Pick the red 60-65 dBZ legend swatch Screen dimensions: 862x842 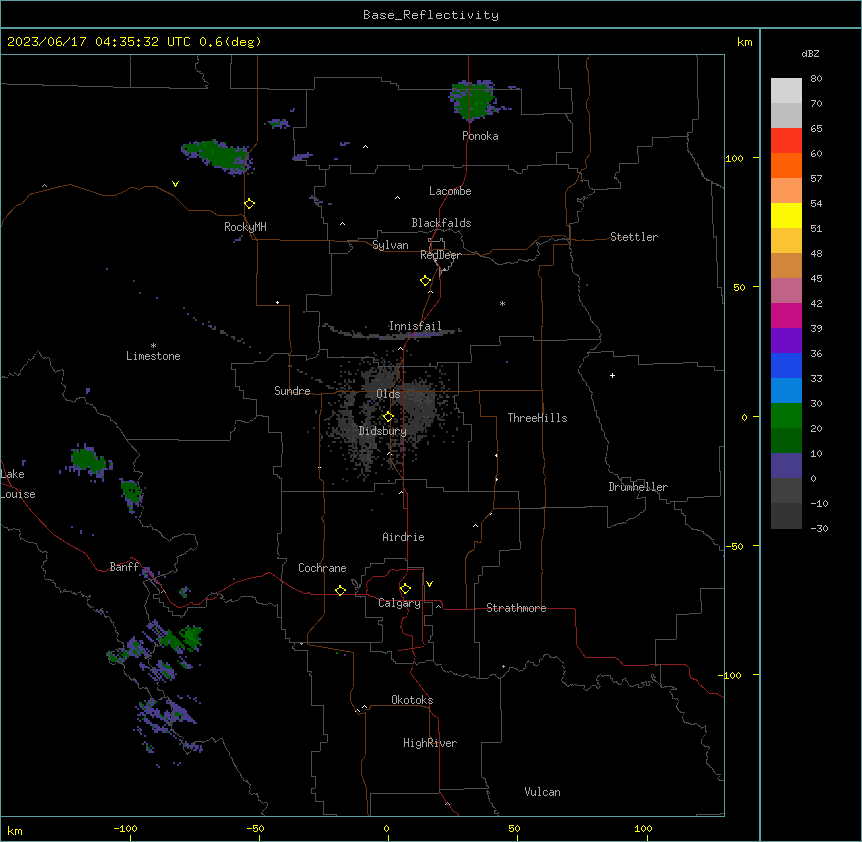click(786, 141)
